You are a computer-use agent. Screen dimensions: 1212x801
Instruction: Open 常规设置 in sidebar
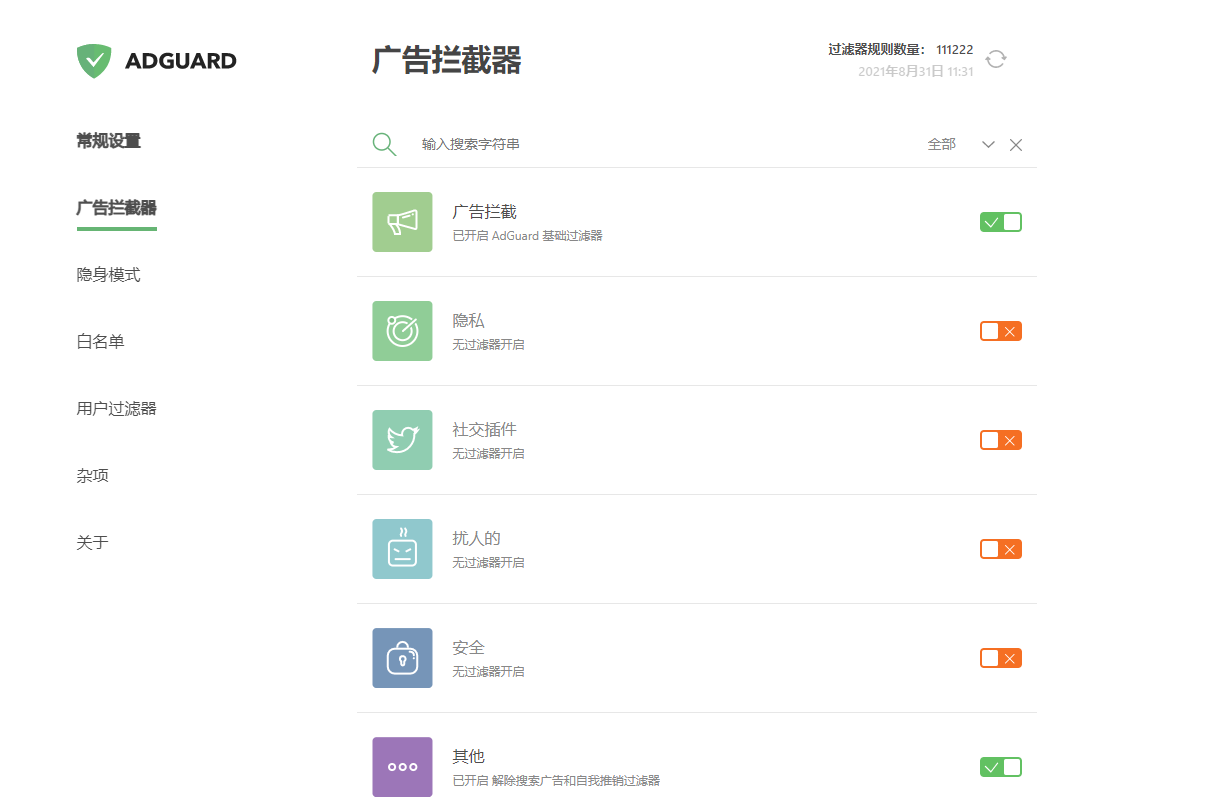click(x=109, y=141)
